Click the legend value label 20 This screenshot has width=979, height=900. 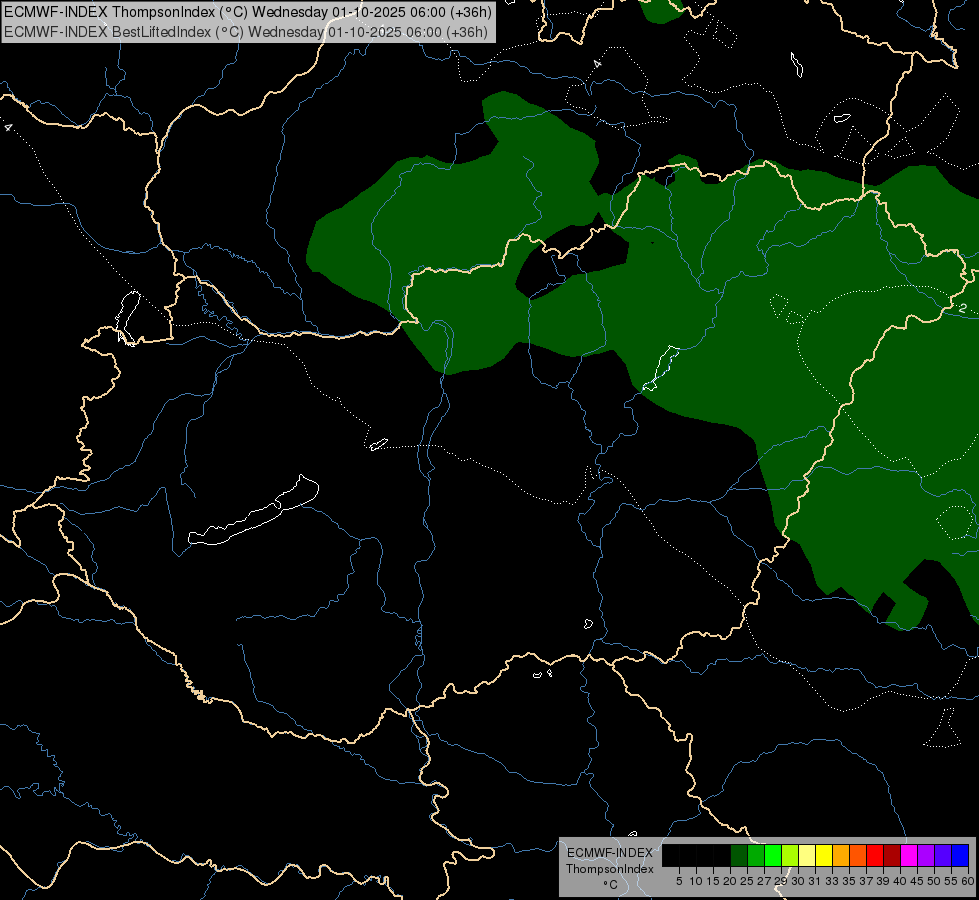point(730,881)
